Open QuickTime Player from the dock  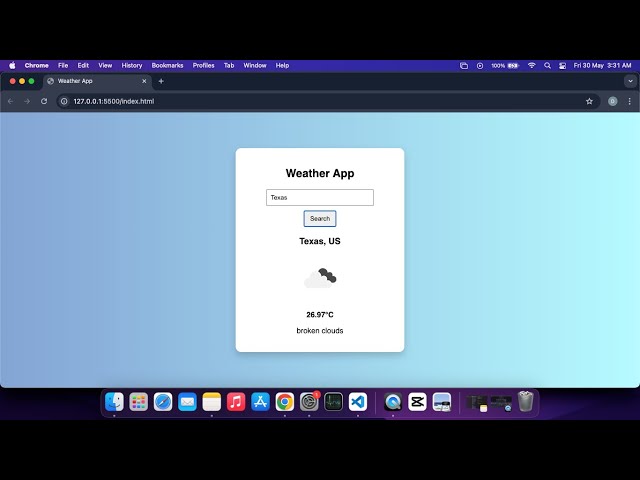pyautogui.click(x=393, y=402)
